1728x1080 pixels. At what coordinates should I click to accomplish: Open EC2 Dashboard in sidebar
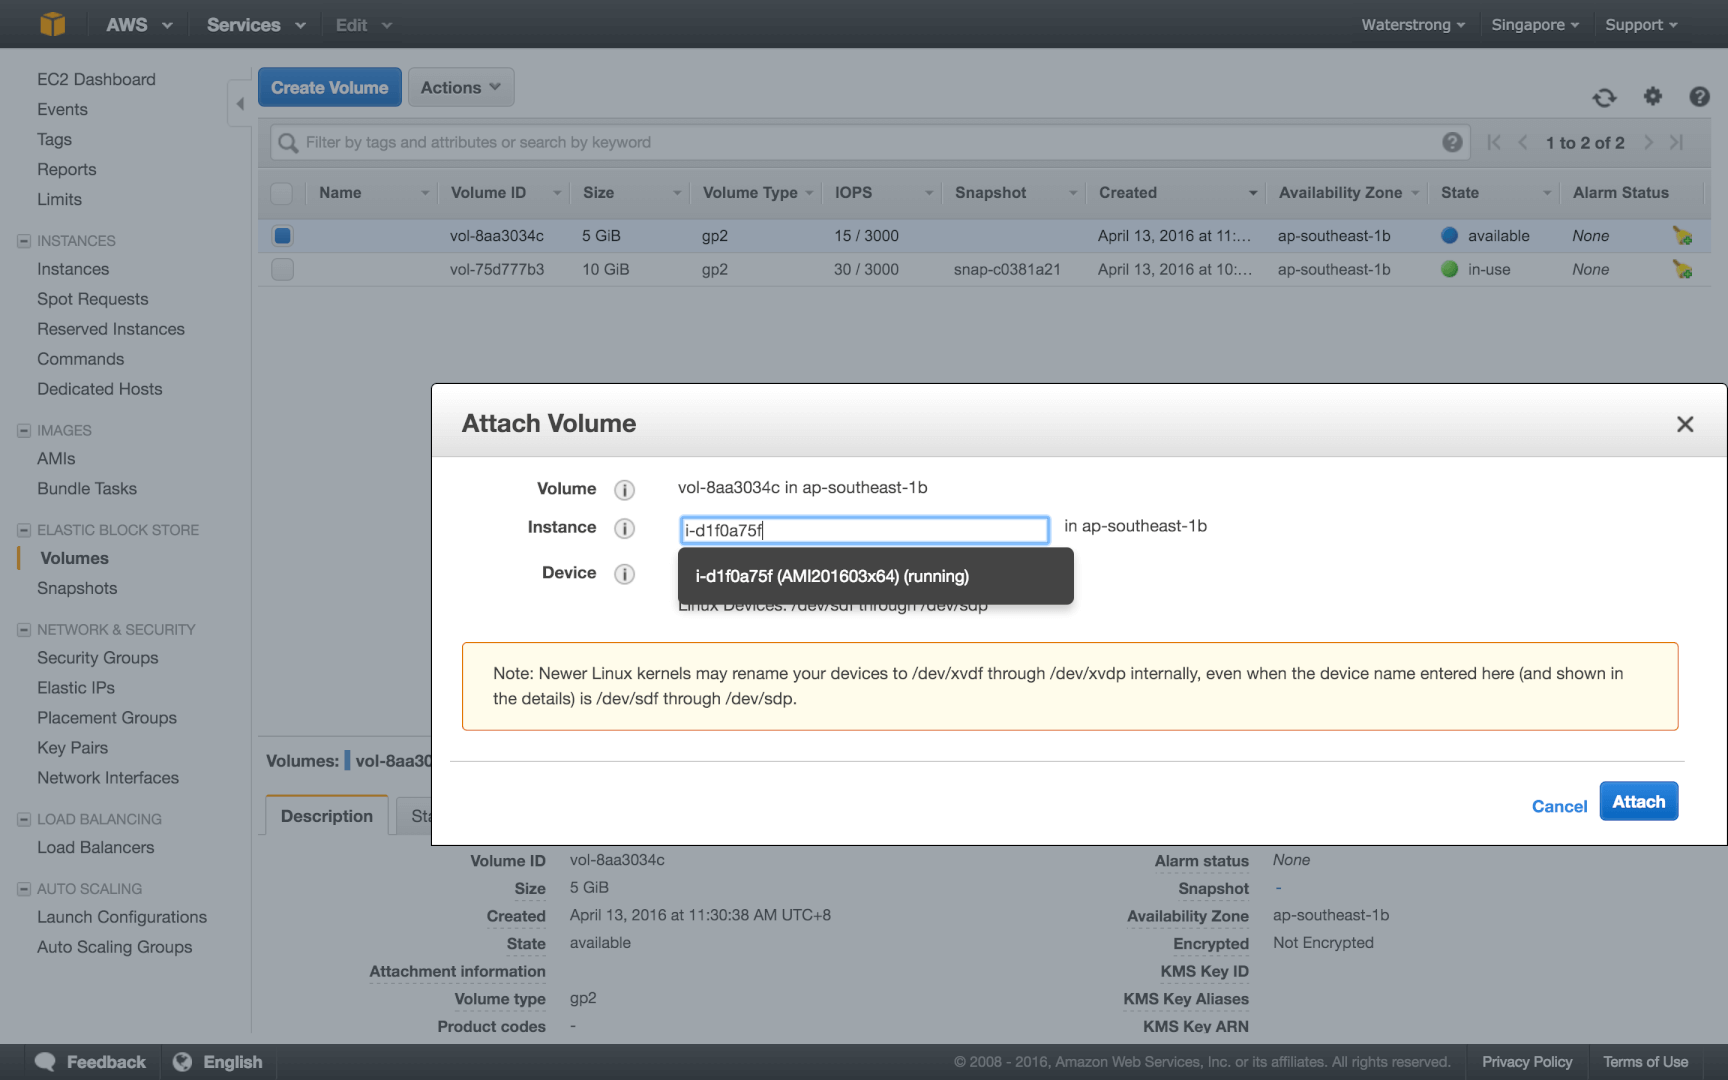point(96,79)
